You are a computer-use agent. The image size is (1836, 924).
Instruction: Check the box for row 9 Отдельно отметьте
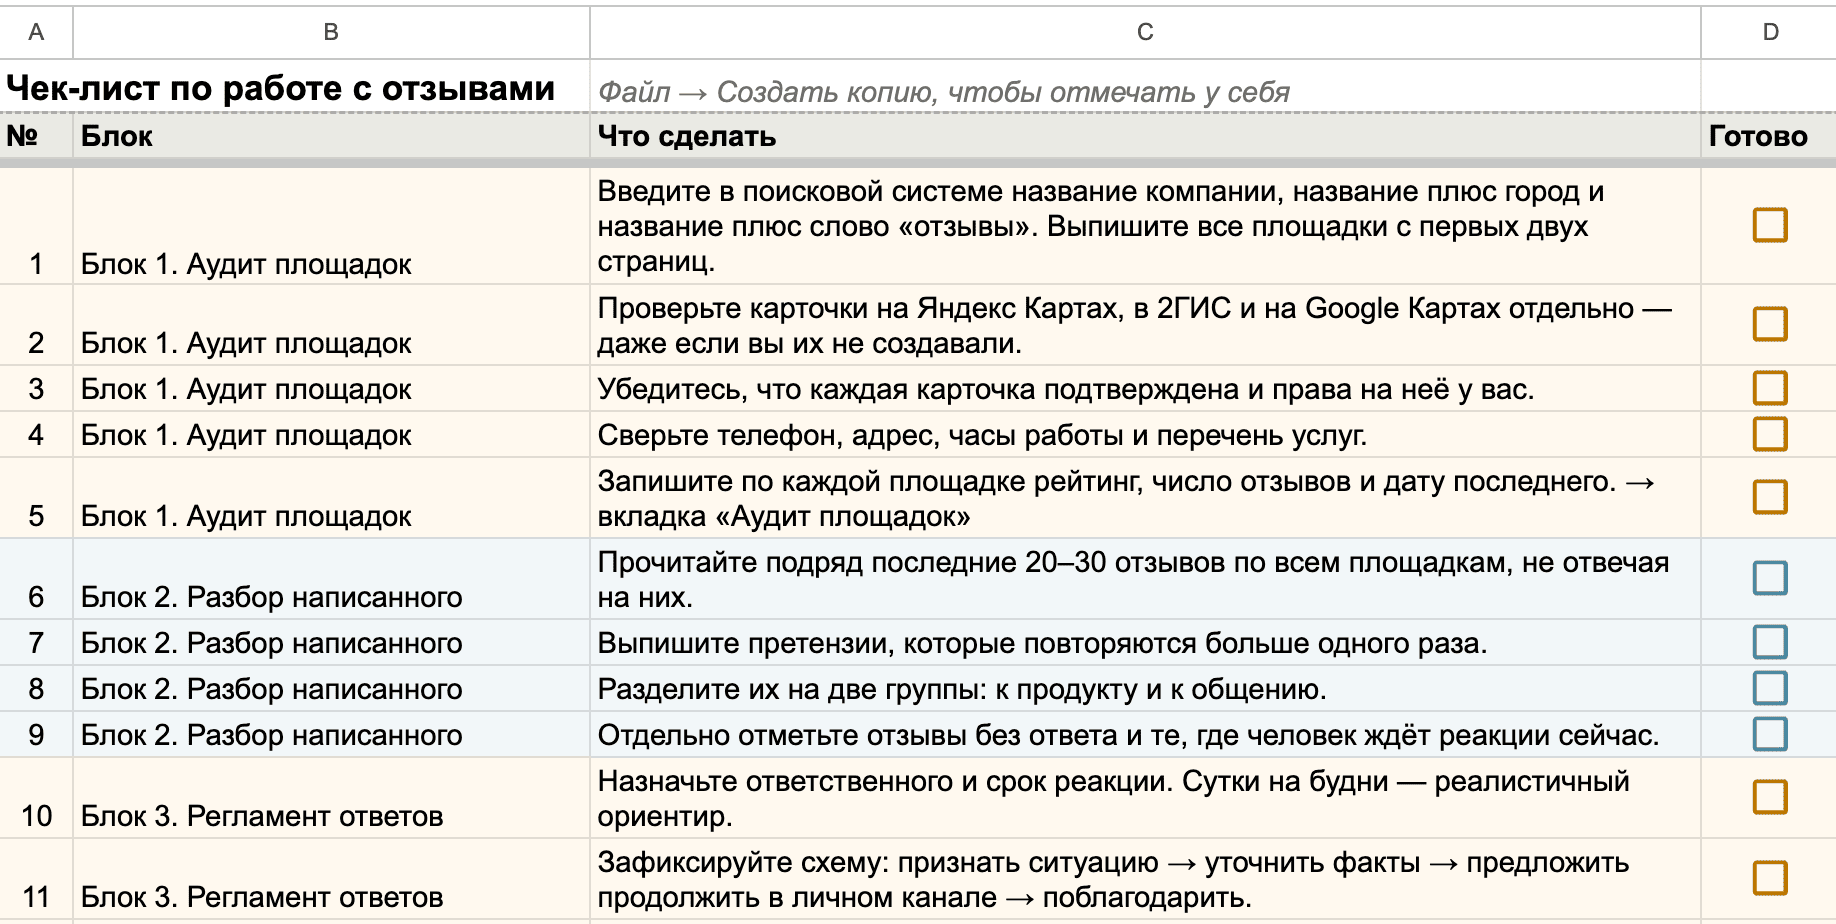click(1769, 734)
